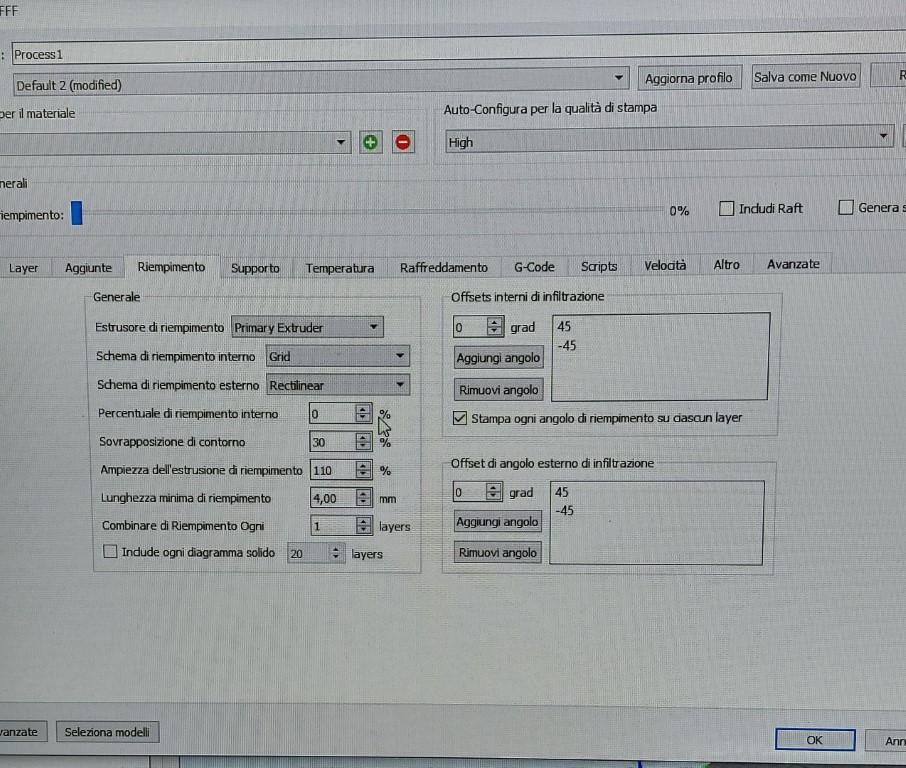Click the Percentuale di riempimento interno stepper
This screenshot has width=906, height=768.
coord(362,413)
